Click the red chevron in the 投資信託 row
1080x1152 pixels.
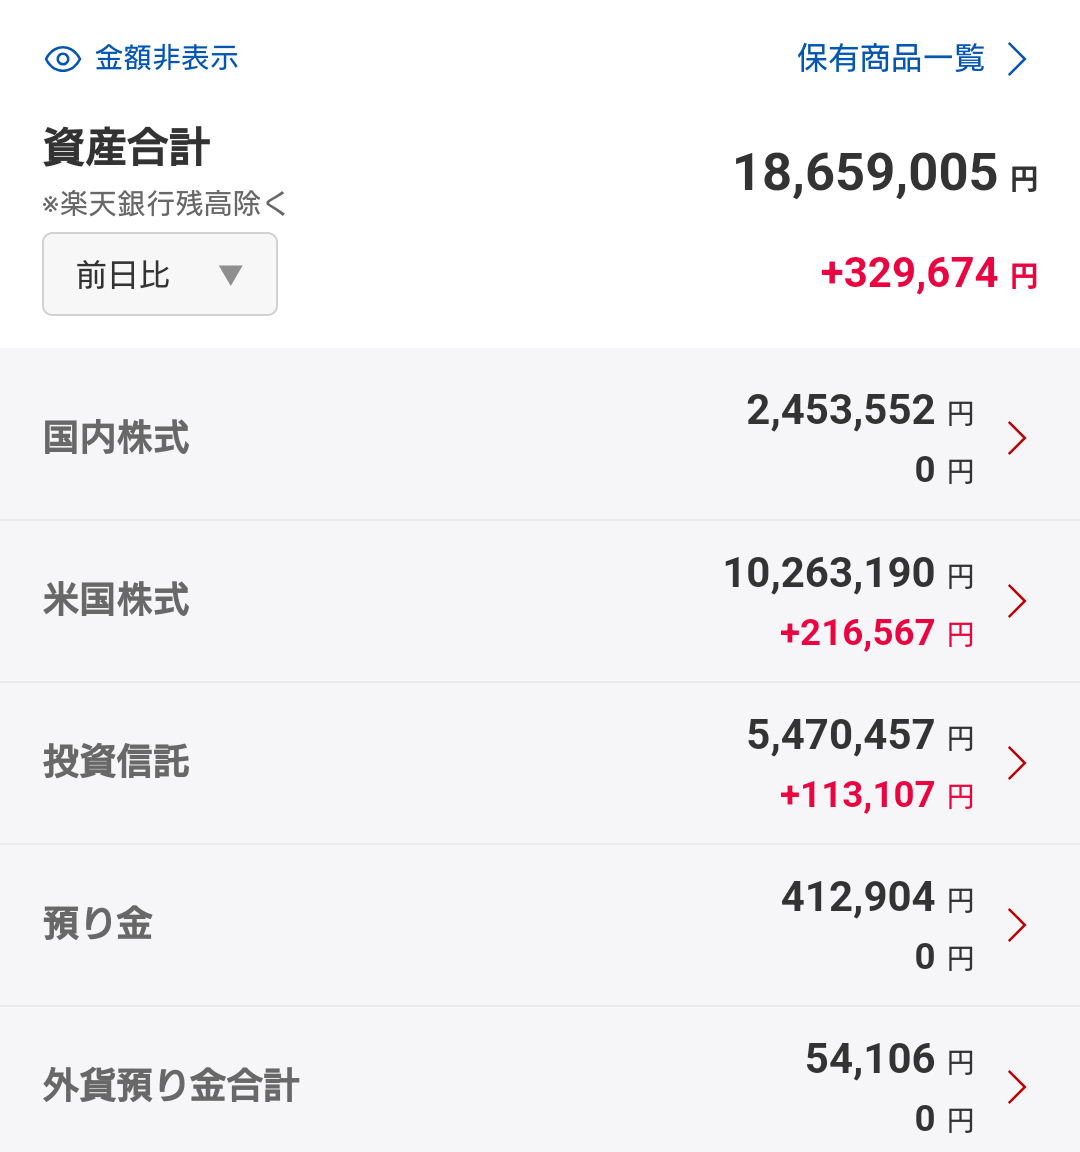click(1017, 763)
